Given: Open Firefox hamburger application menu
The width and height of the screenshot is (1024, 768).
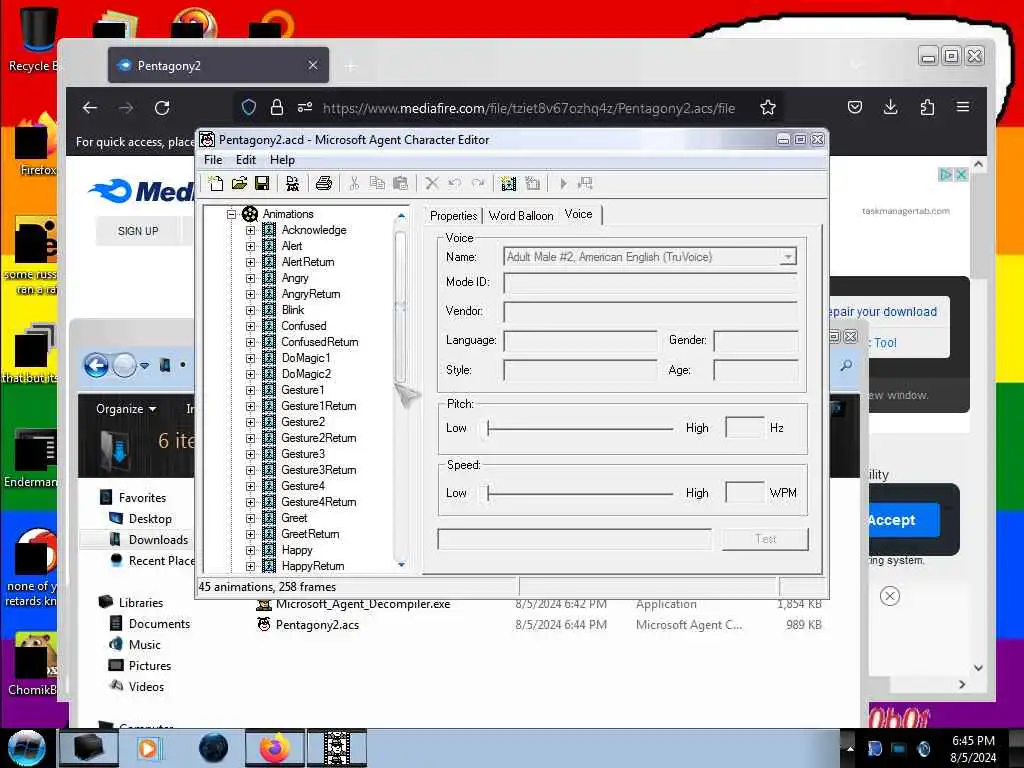Looking at the screenshot, I should (x=963, y=107).
